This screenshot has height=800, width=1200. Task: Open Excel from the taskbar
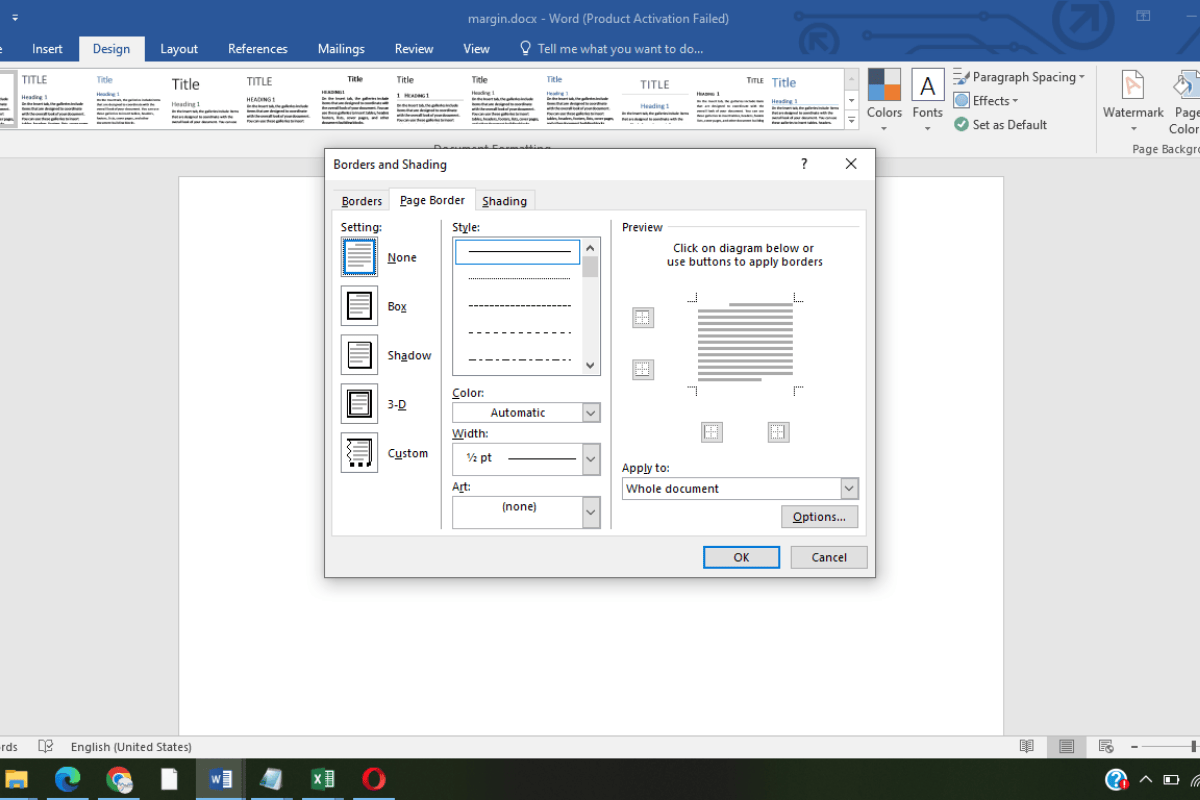point(322,779)
